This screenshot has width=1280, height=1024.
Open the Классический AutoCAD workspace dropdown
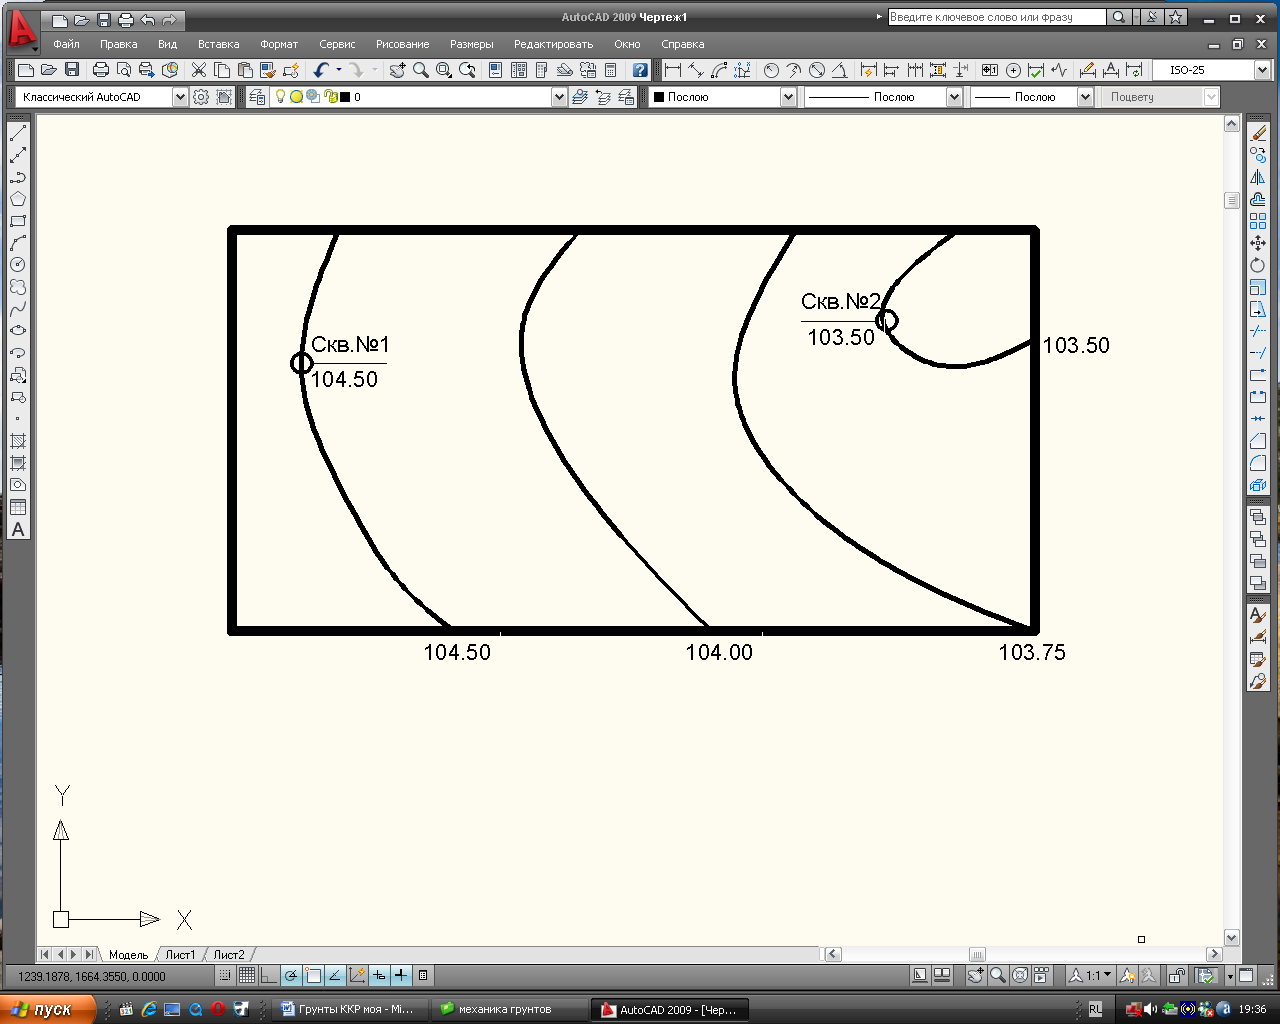[x=180, y=97]
